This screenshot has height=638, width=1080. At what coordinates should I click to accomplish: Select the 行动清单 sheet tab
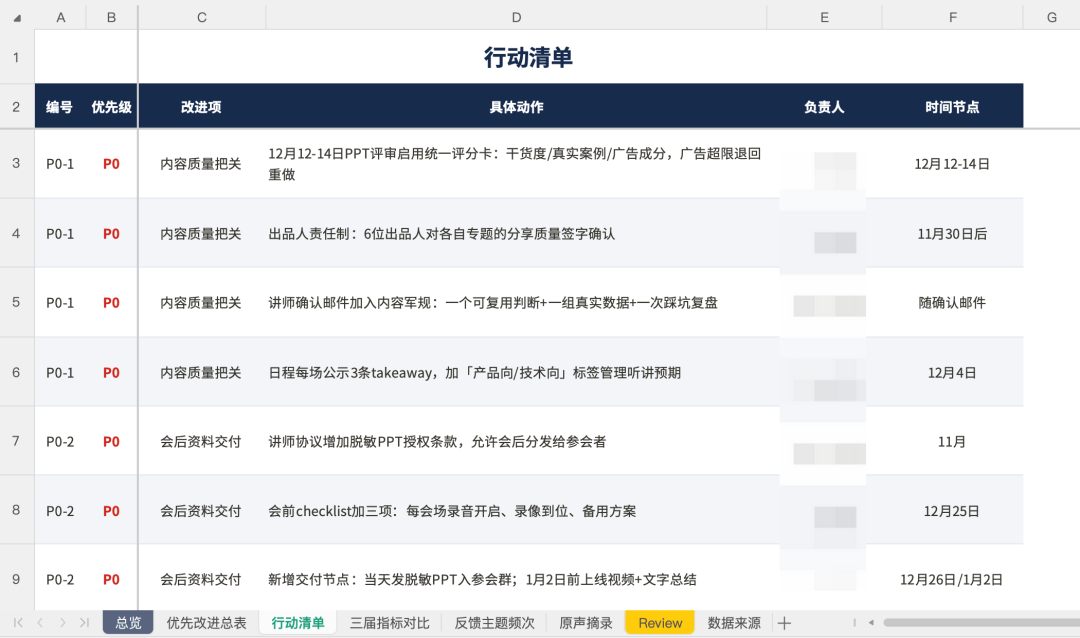298,623
